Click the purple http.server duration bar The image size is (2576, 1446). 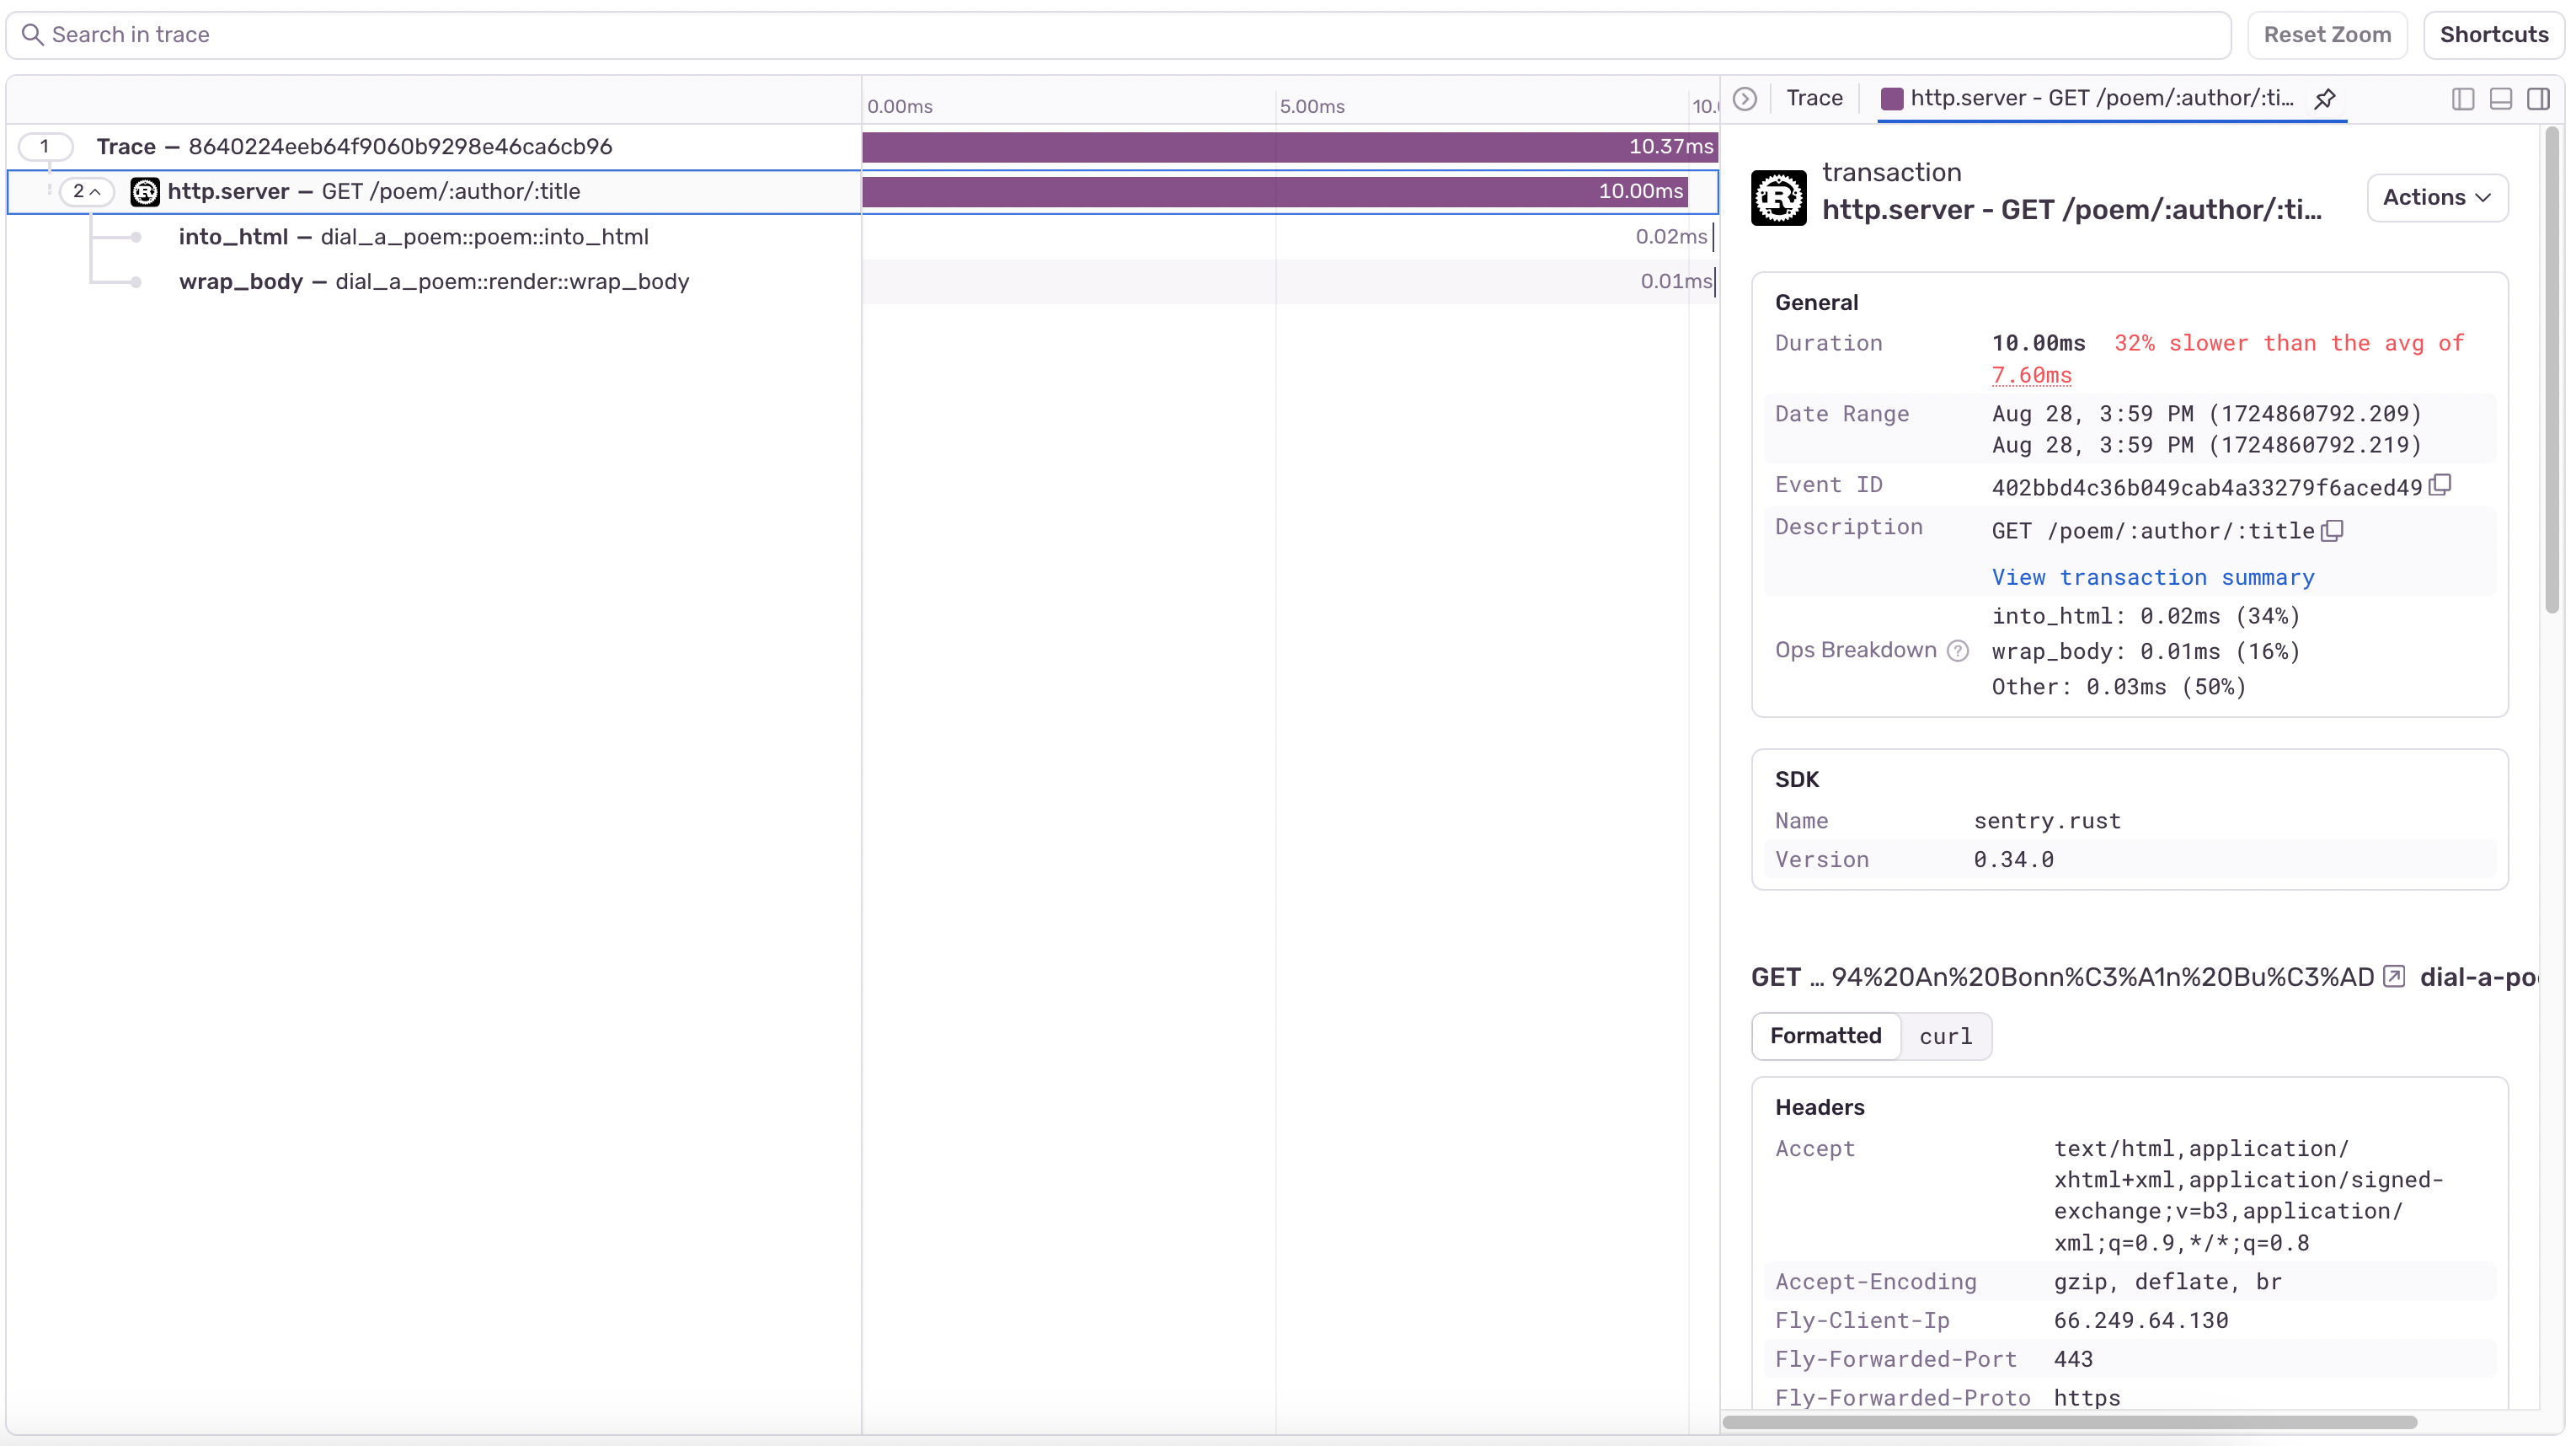[x=1274, y=191]
